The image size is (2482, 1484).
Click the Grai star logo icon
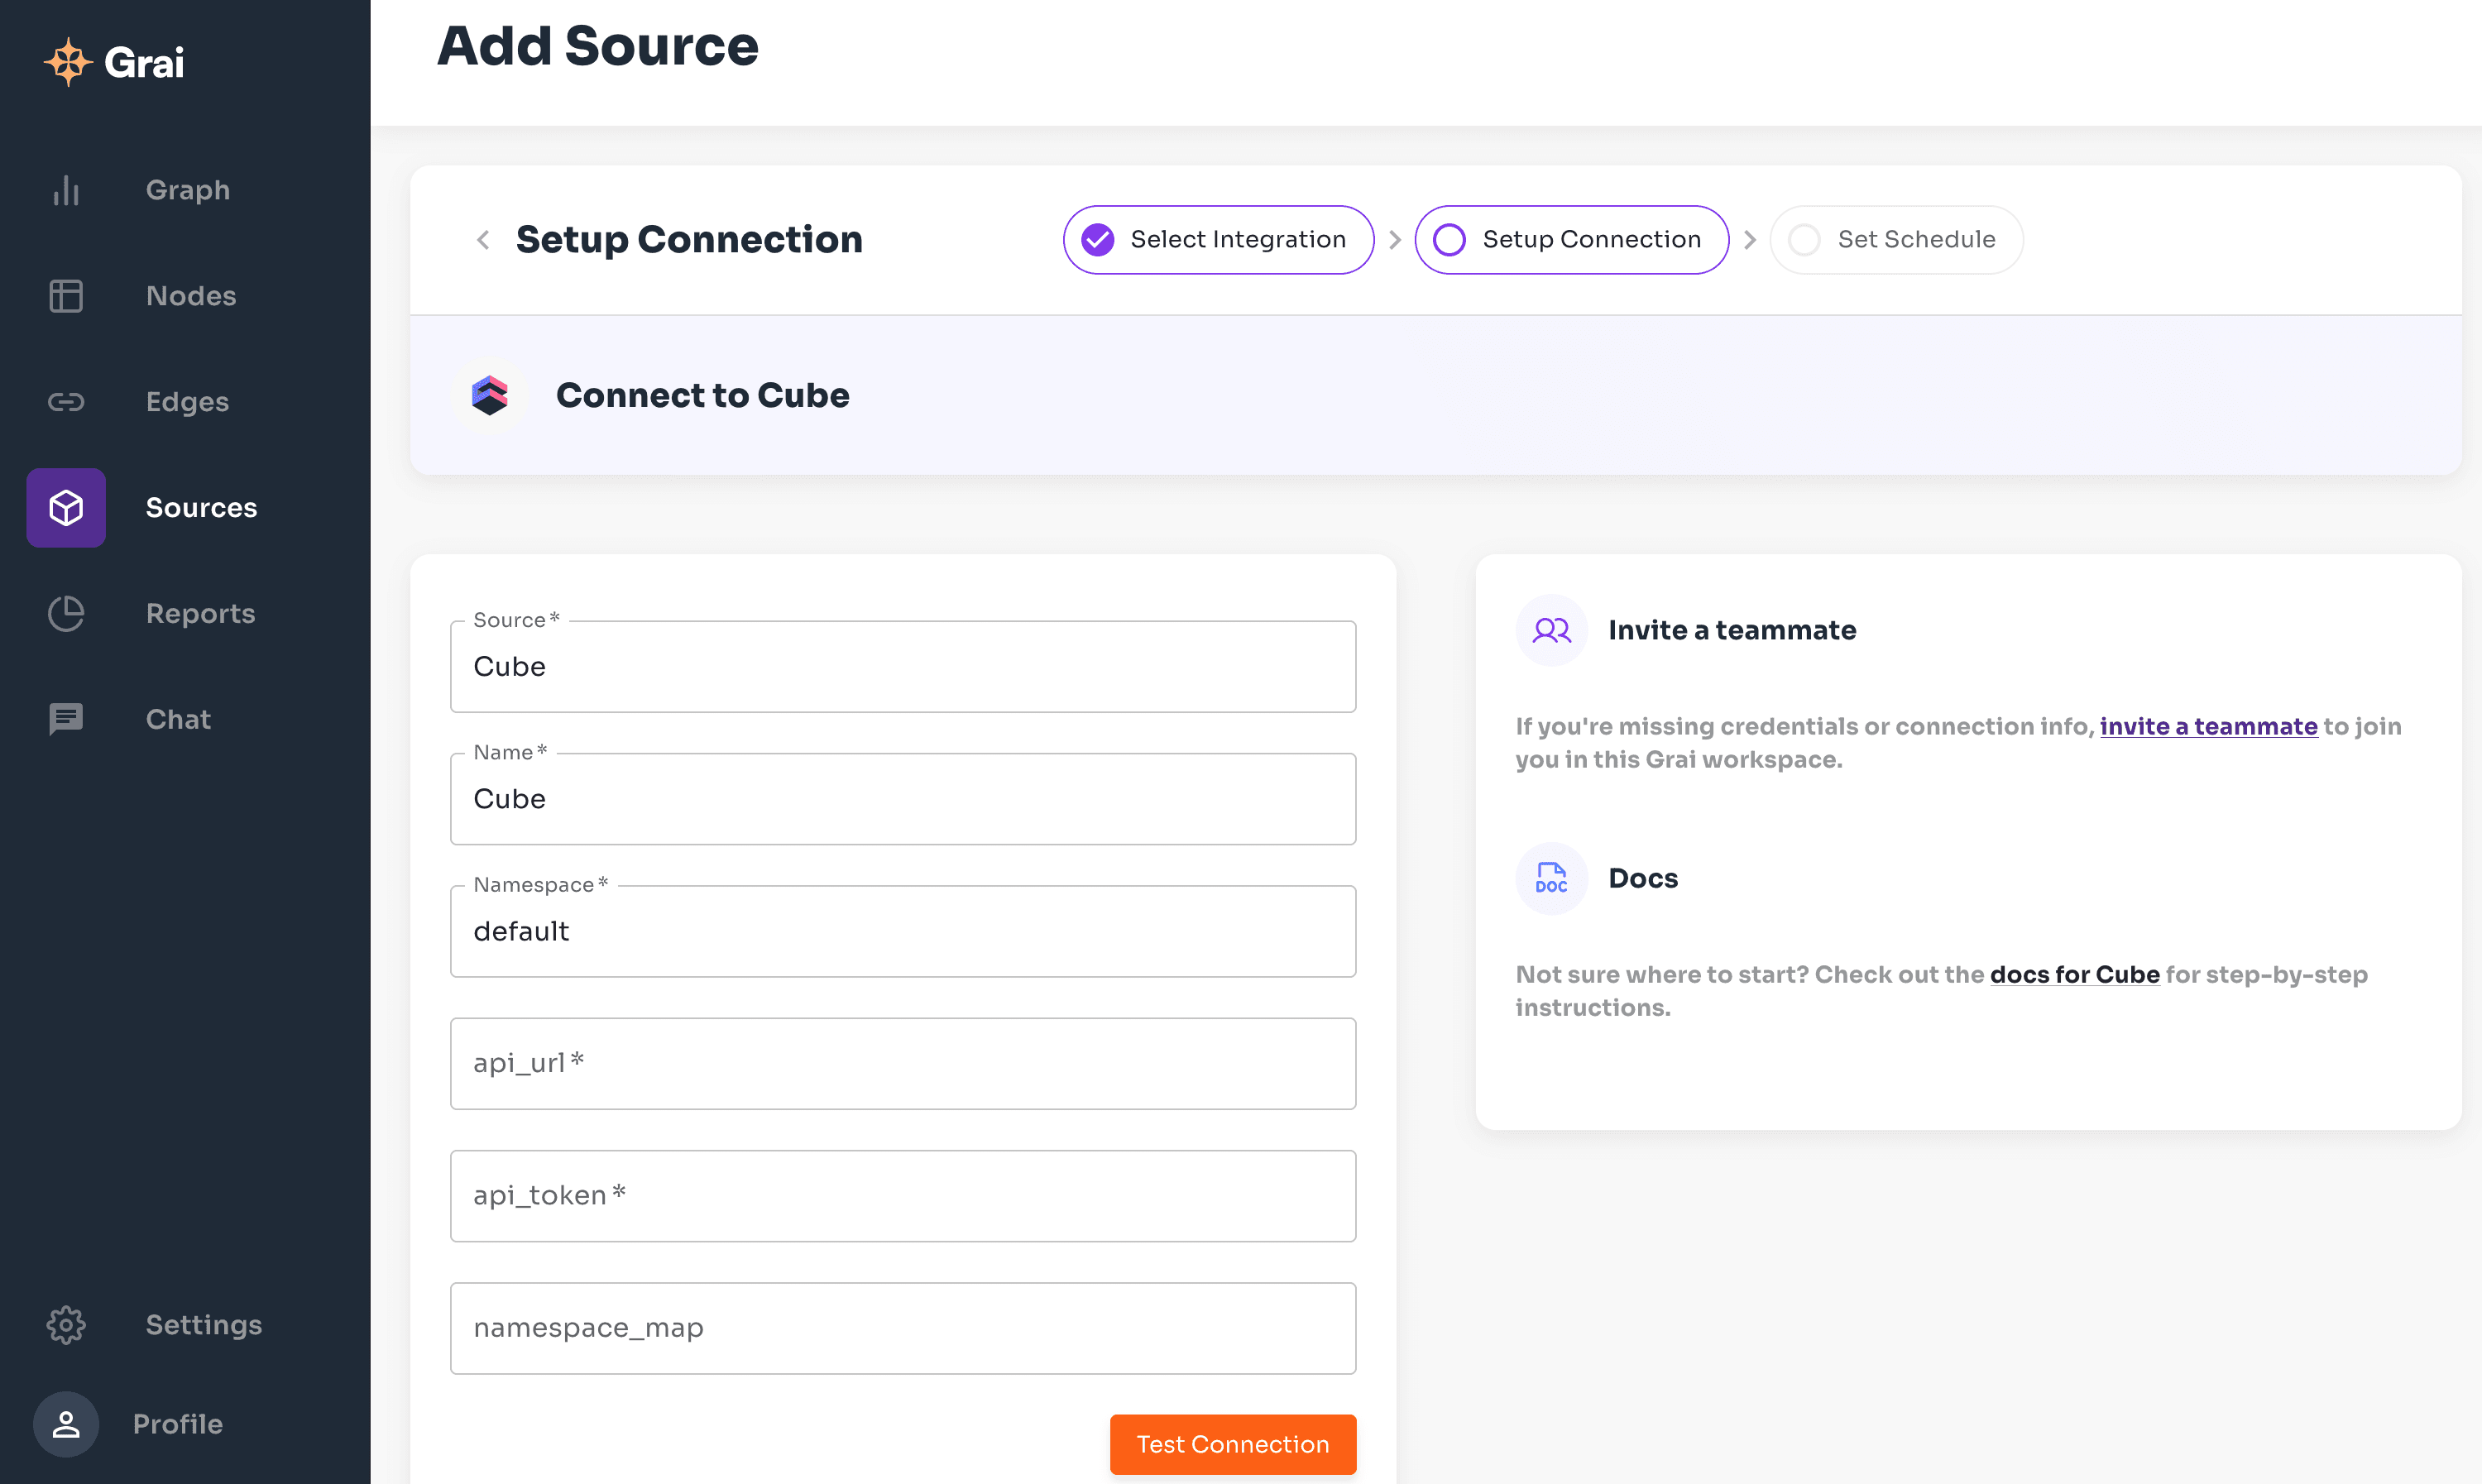click(x=67, y=62)
